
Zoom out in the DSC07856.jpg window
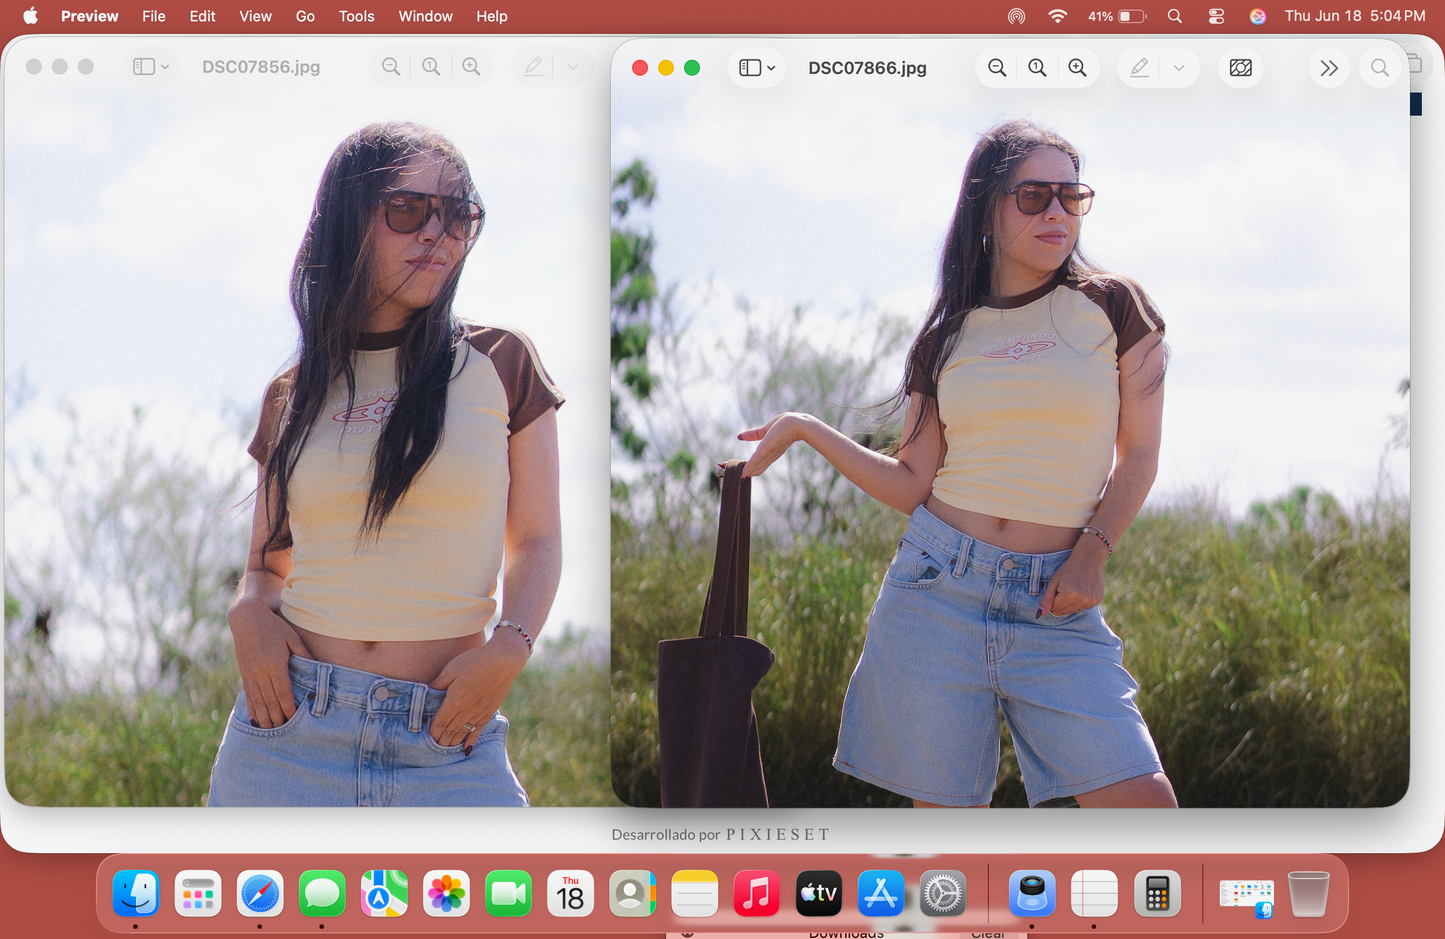click(391, 67)
